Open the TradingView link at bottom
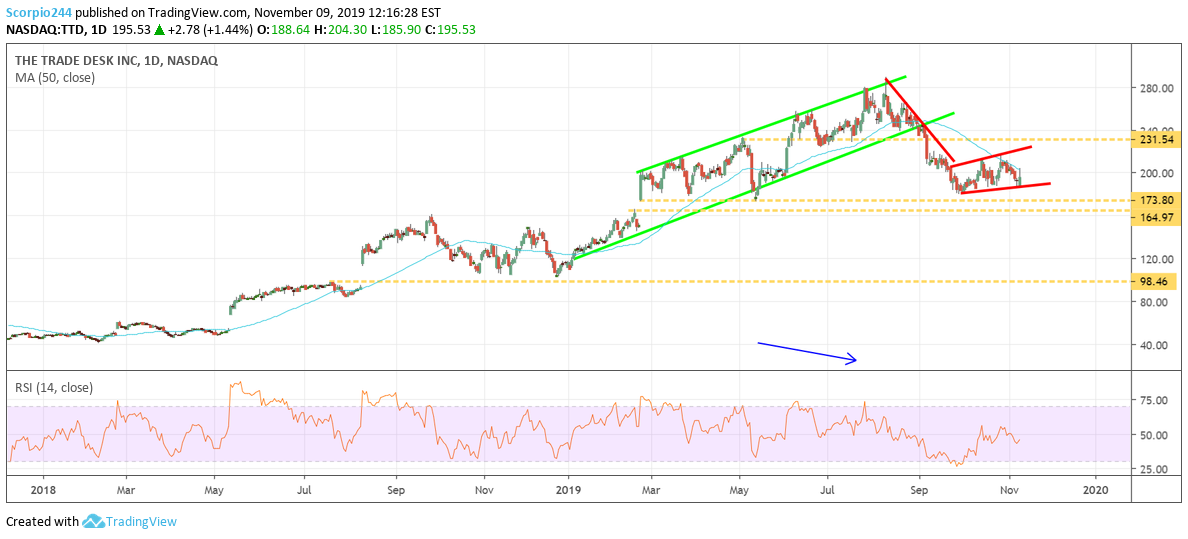Viewport: 1188px width, 539px height. (141, 522)
